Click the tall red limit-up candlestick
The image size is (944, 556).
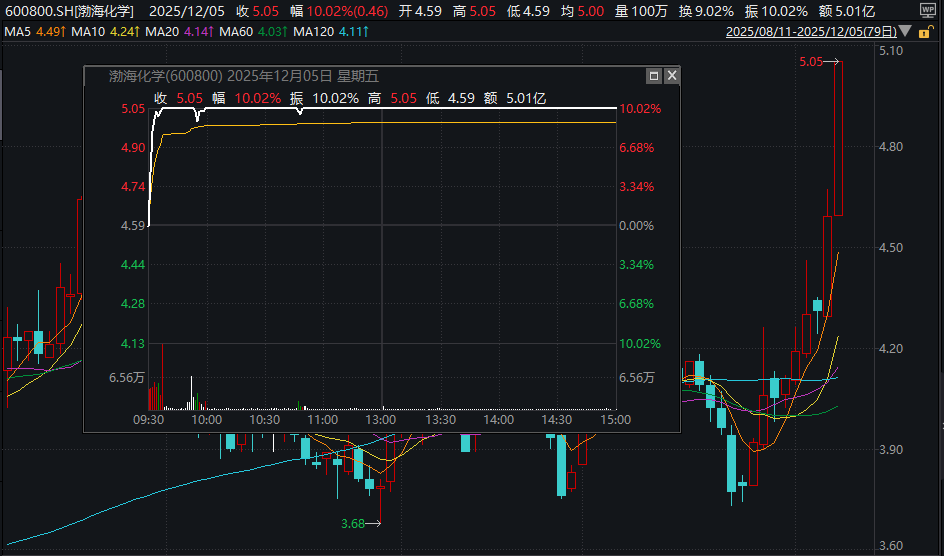point(839,138)
